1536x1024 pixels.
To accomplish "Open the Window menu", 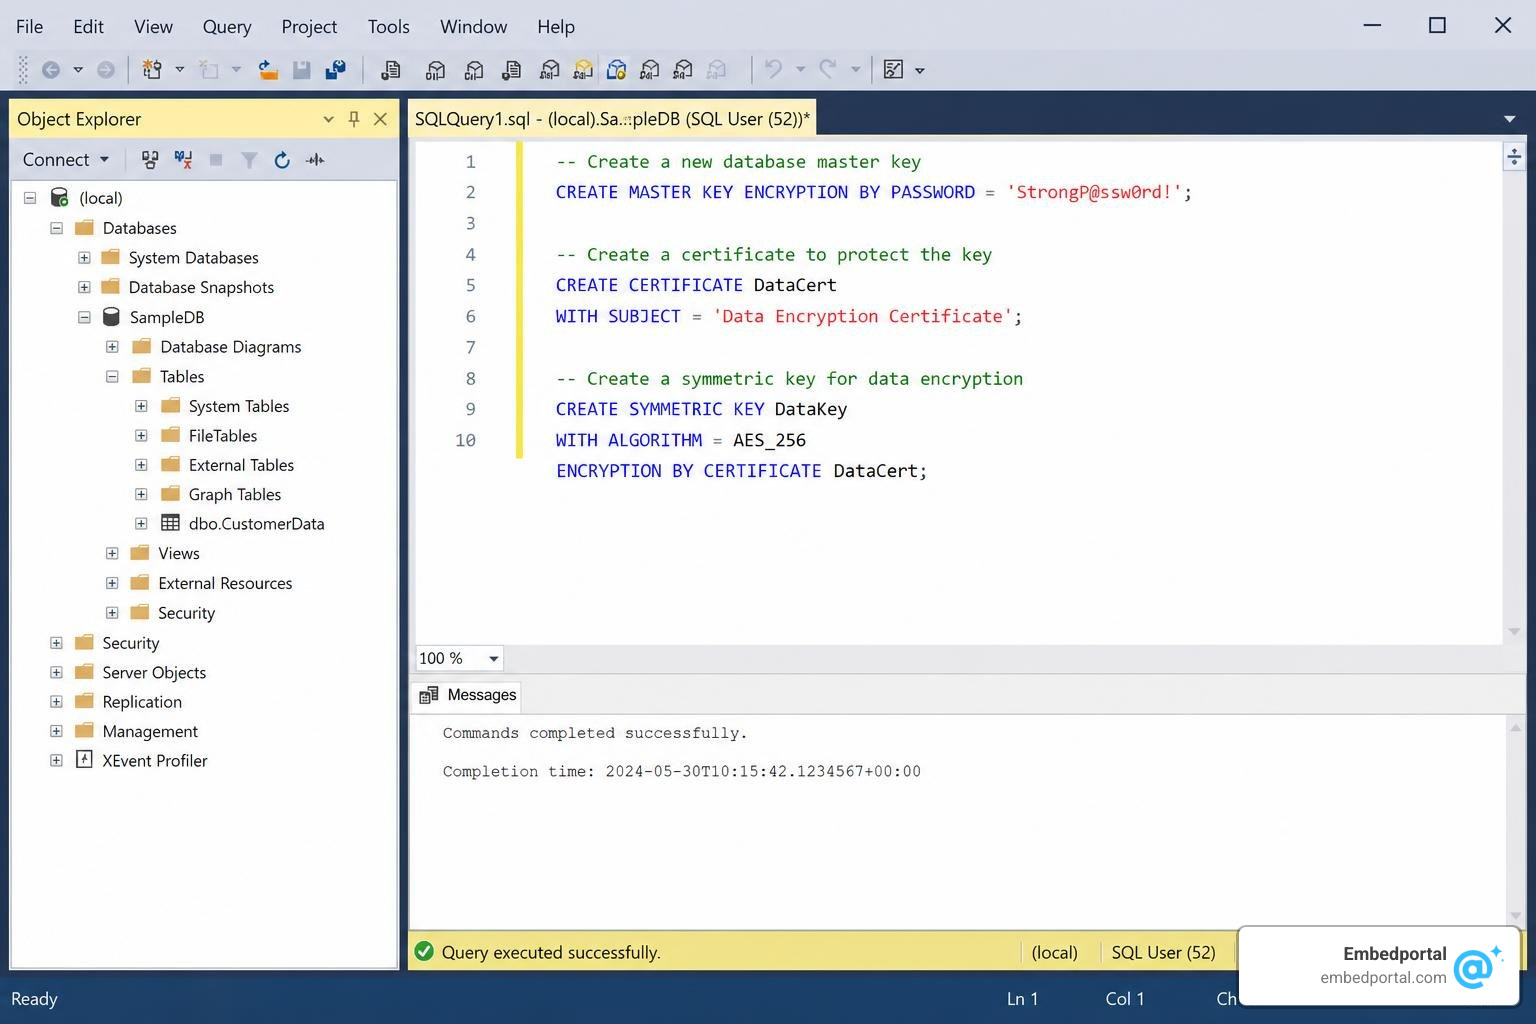I will [x=474, y=27].
